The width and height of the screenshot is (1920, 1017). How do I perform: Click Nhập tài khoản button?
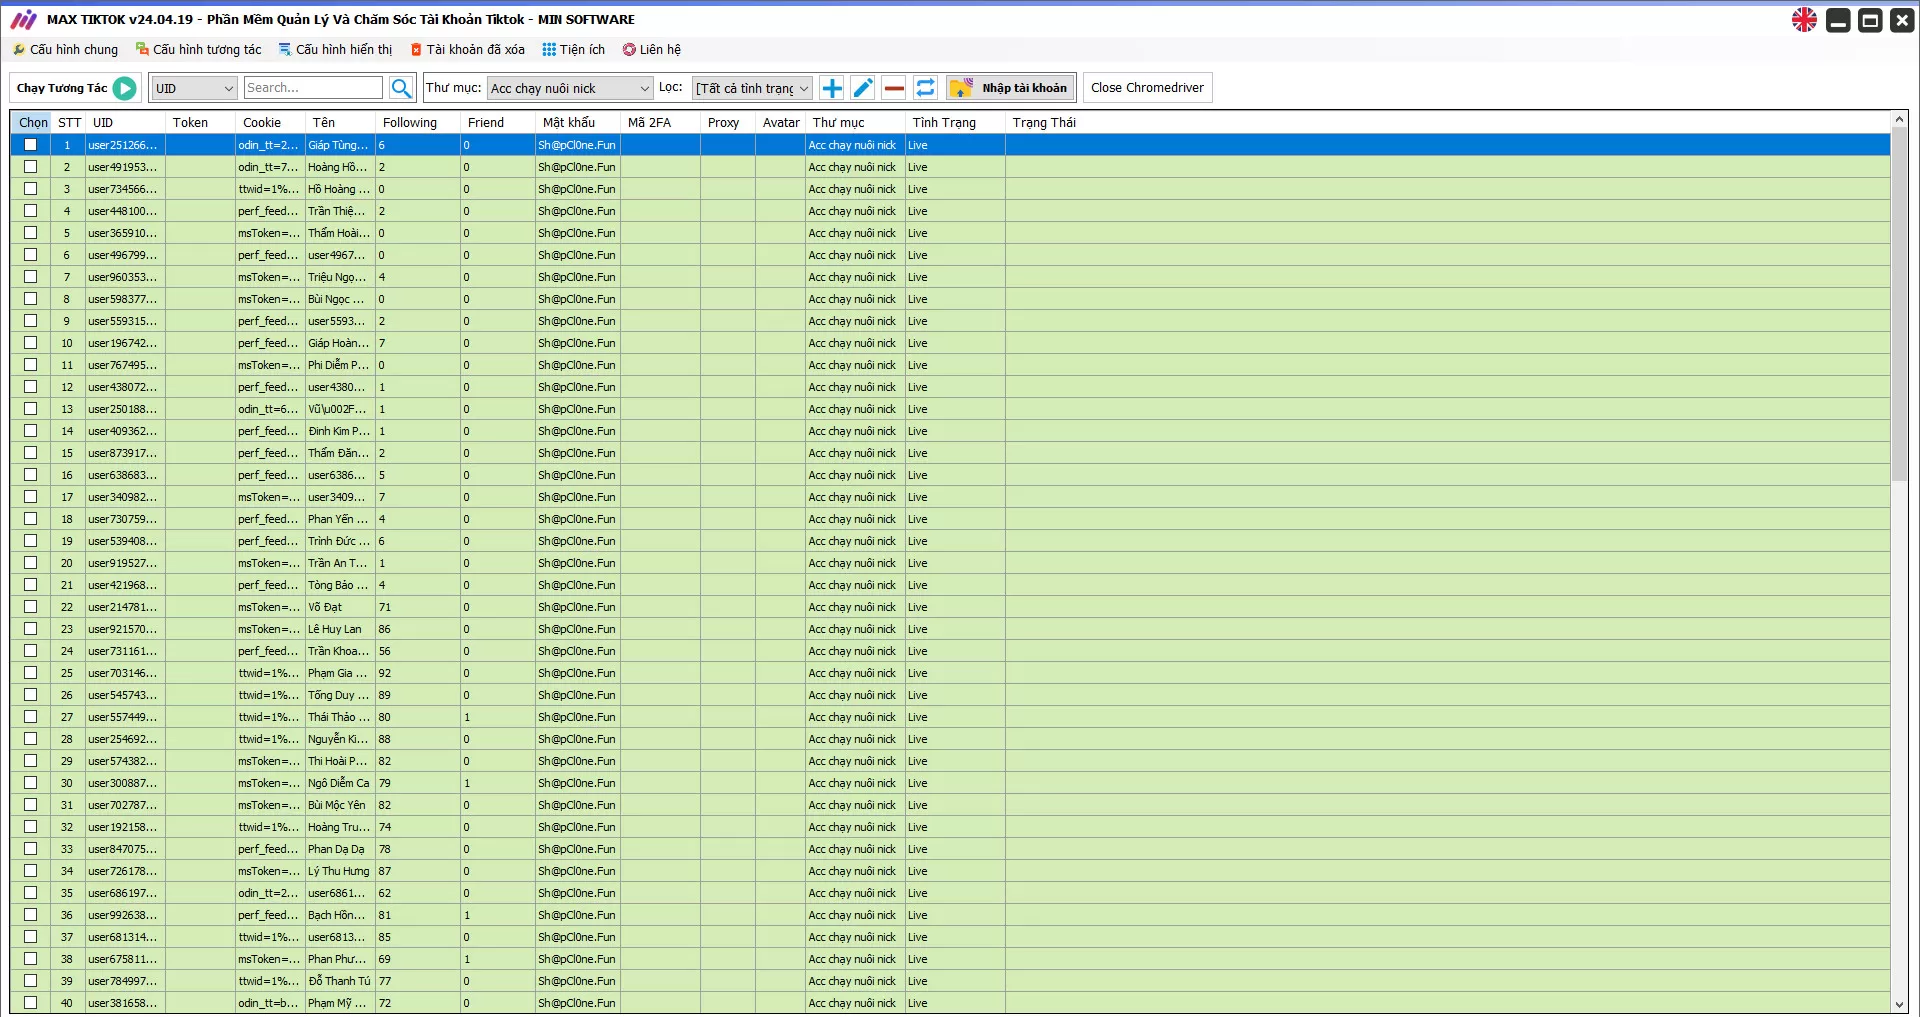pyautogui.click(x=1012, y=88)
